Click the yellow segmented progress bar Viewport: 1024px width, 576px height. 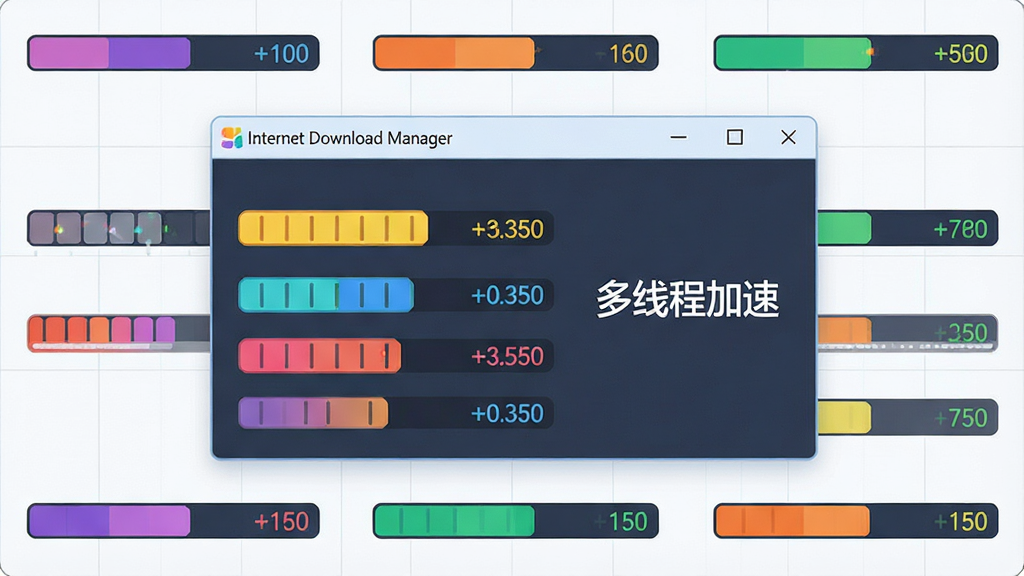click(334, 229)
